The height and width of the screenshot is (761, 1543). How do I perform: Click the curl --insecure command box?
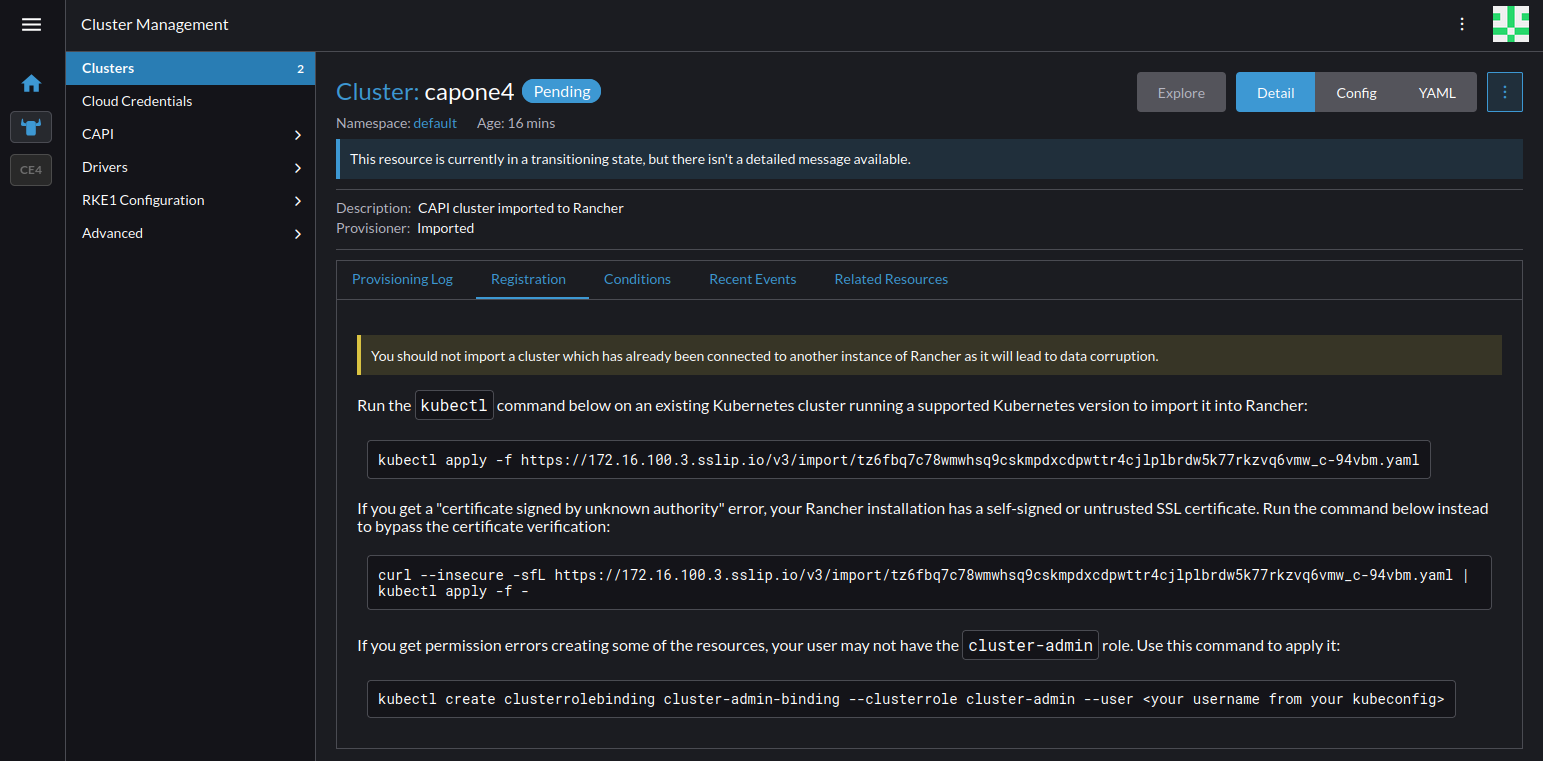click(x=929, y=583)
